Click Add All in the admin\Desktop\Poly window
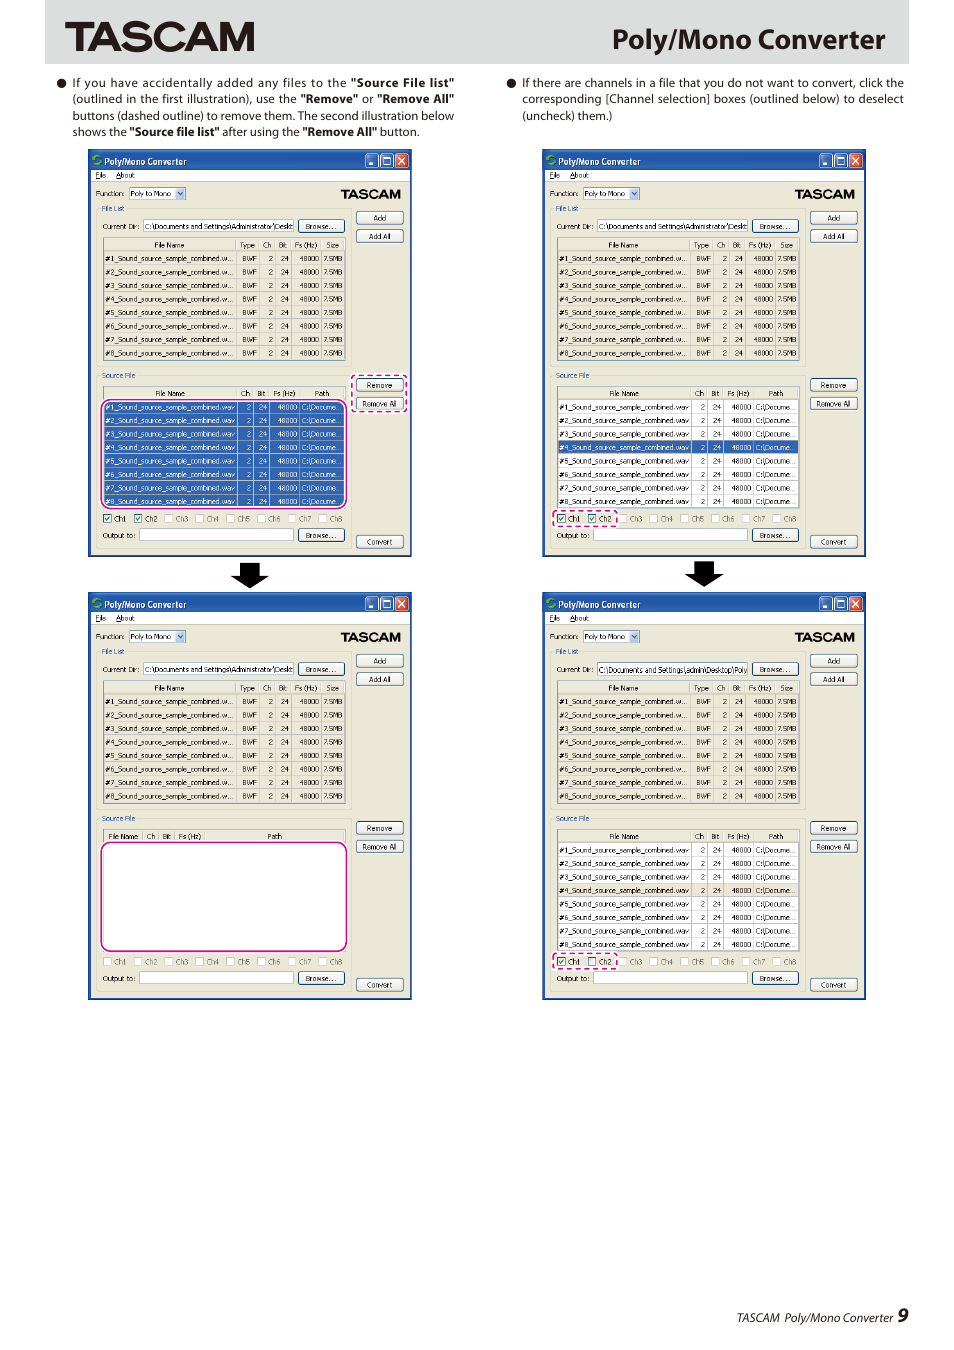Image resolution: width=954 pixels, height=1350 pixels. (834, 679)
